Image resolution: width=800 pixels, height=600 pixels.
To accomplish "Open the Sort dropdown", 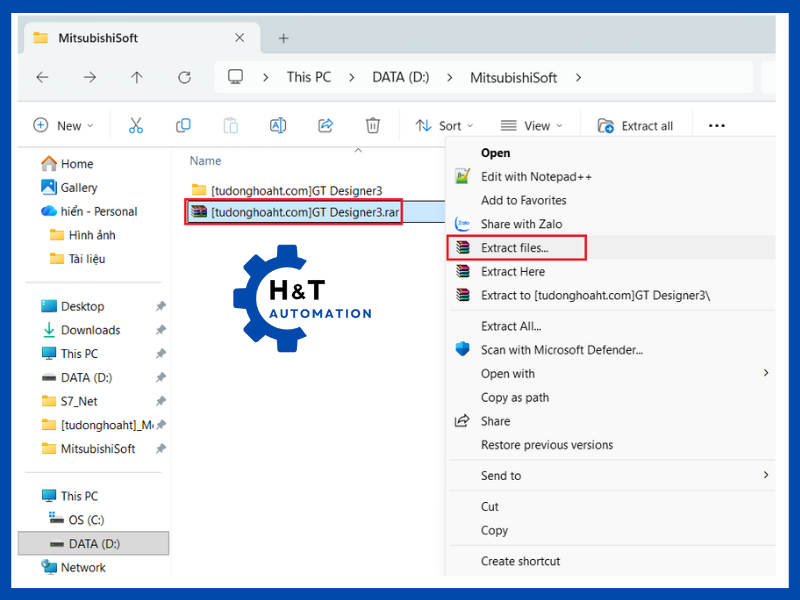I will coord(445,125).
